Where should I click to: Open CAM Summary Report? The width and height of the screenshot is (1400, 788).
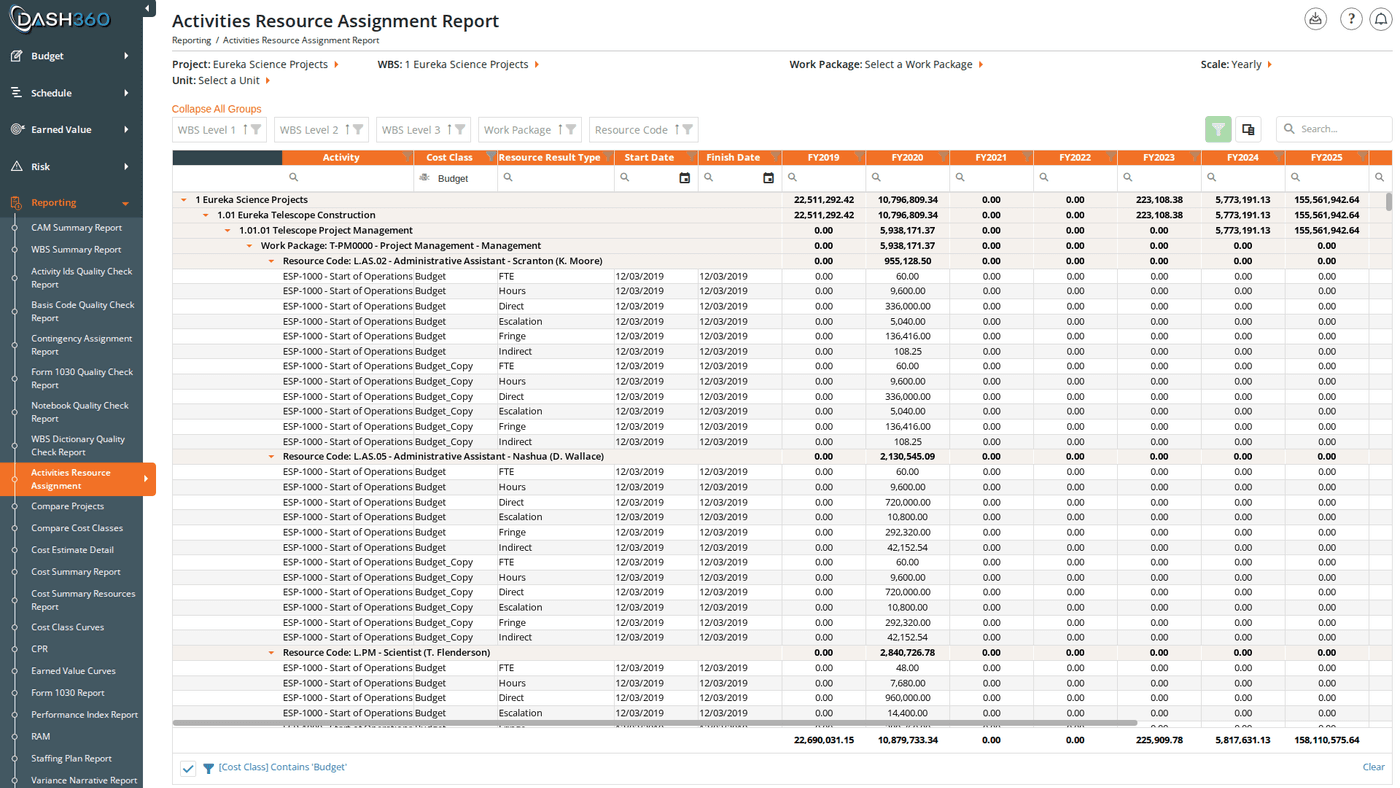pyautogui.click(x=76, y=228)
